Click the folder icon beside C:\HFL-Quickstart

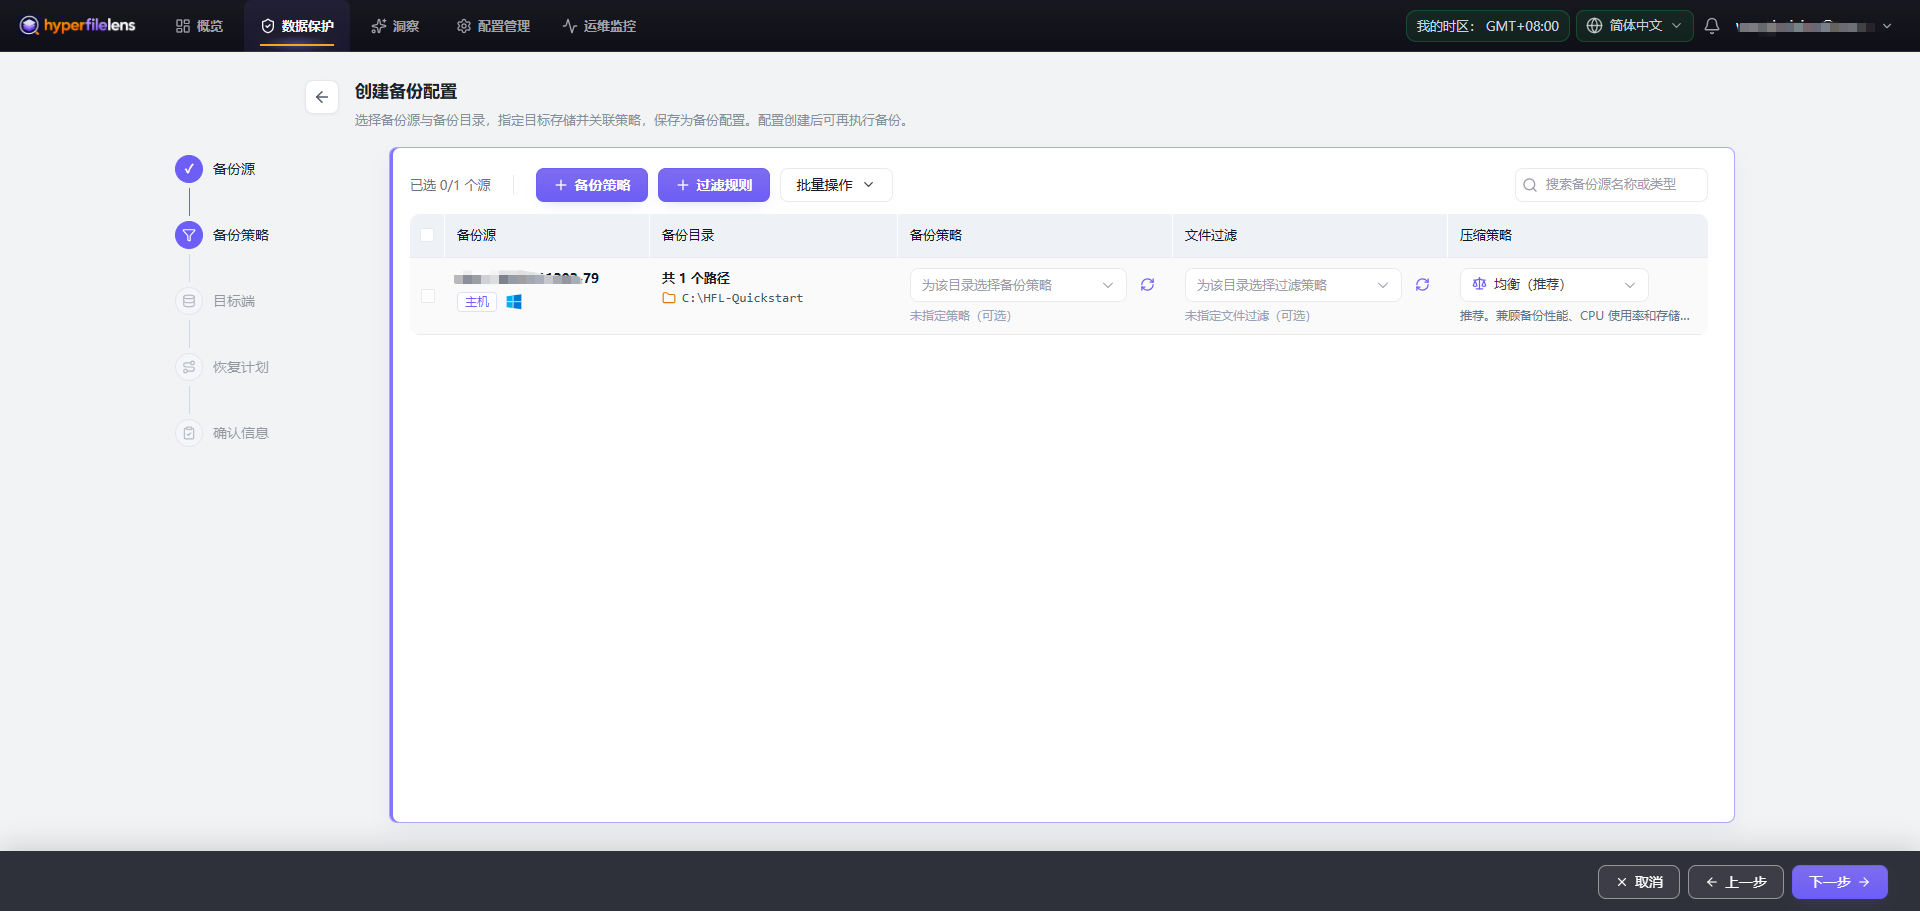pos(669,298)
